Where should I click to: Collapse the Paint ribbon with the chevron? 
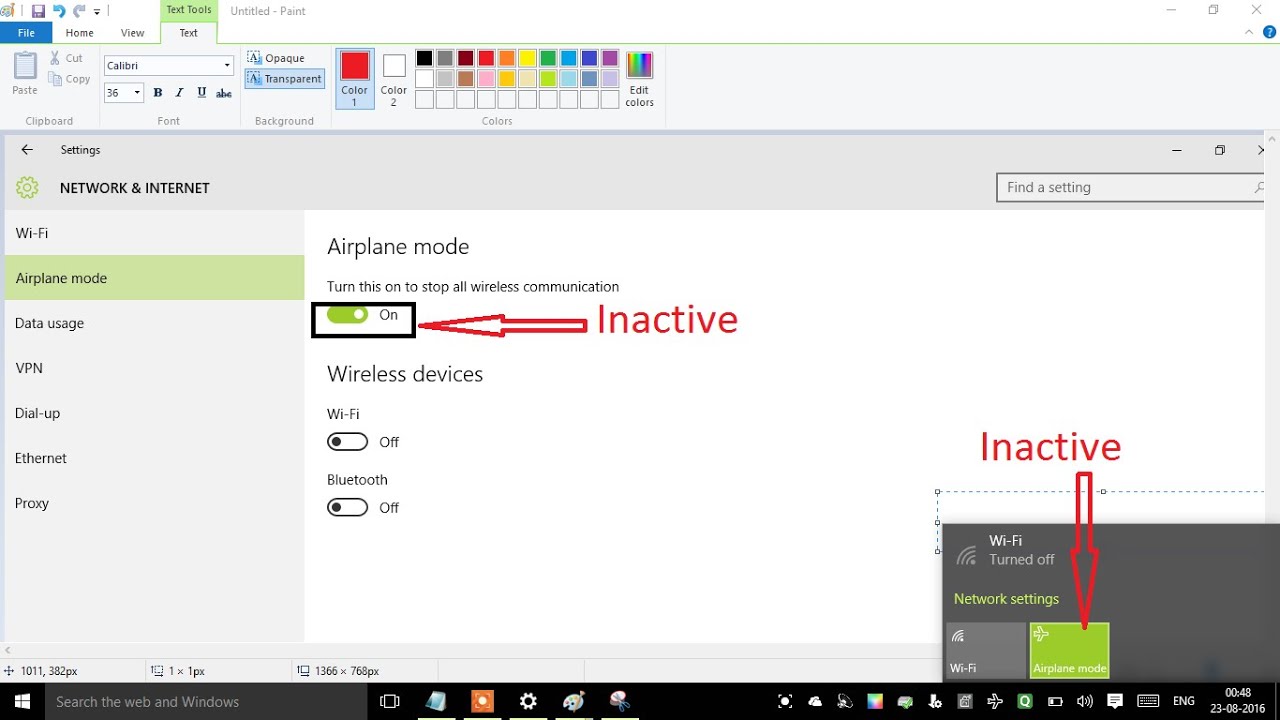1249,33
